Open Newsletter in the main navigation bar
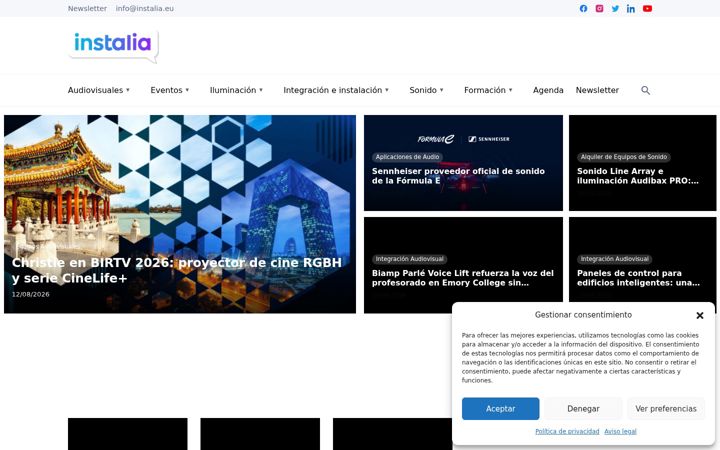 597,90
